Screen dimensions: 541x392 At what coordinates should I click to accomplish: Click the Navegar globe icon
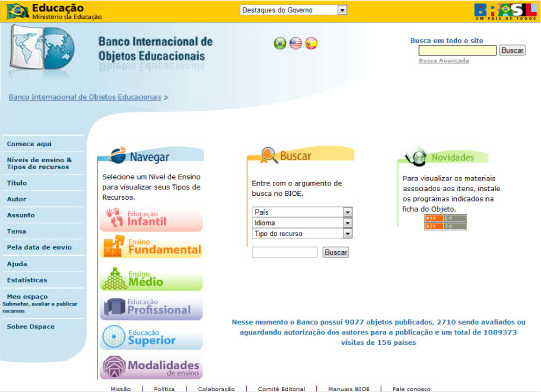click(x=118, y=155)
